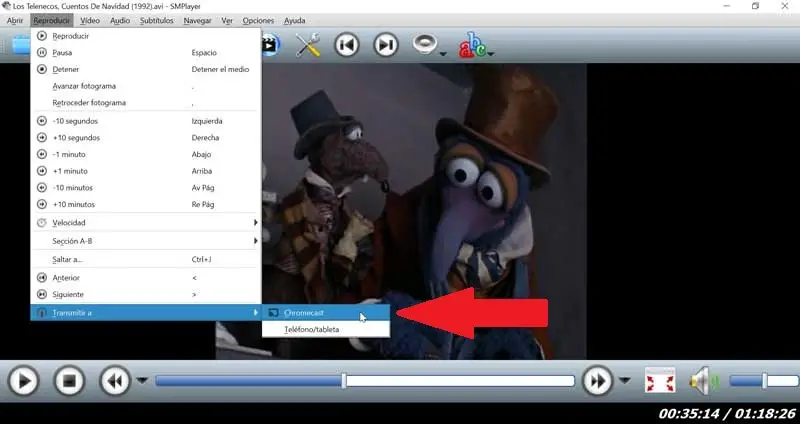Click the seek bar handle
This screenshot has width=800, height=424.
pyautogui.click(x=344, y=381)
